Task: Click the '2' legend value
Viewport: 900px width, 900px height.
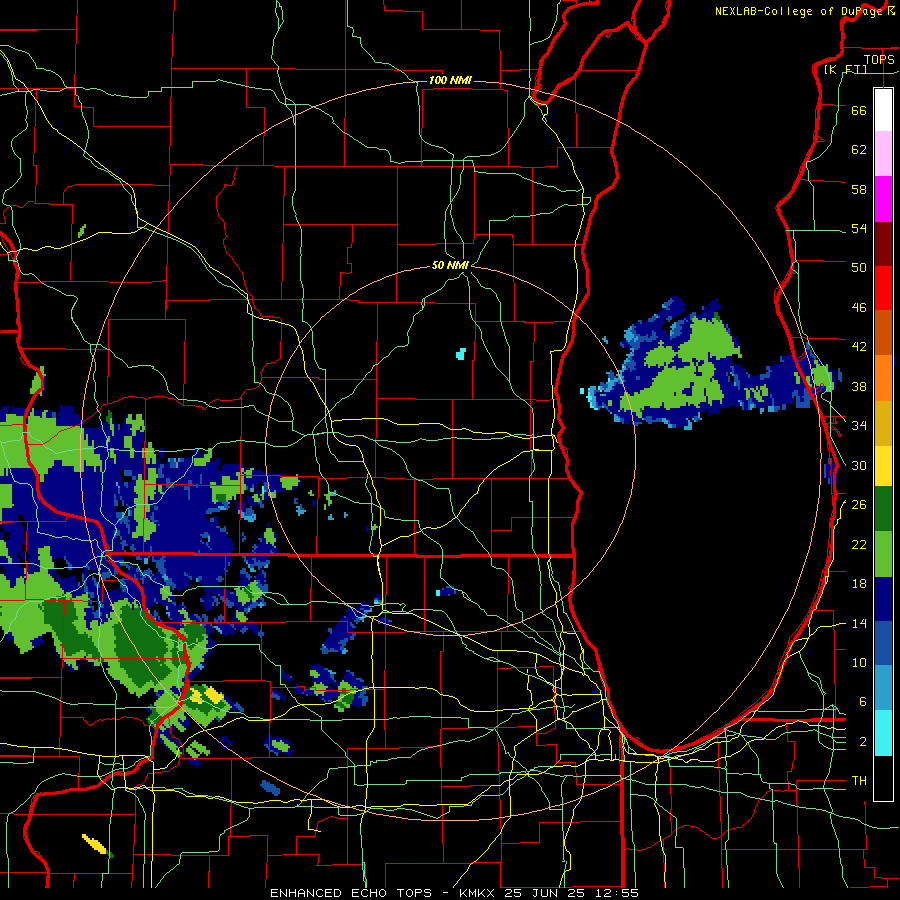Action: tap(863, 742)
